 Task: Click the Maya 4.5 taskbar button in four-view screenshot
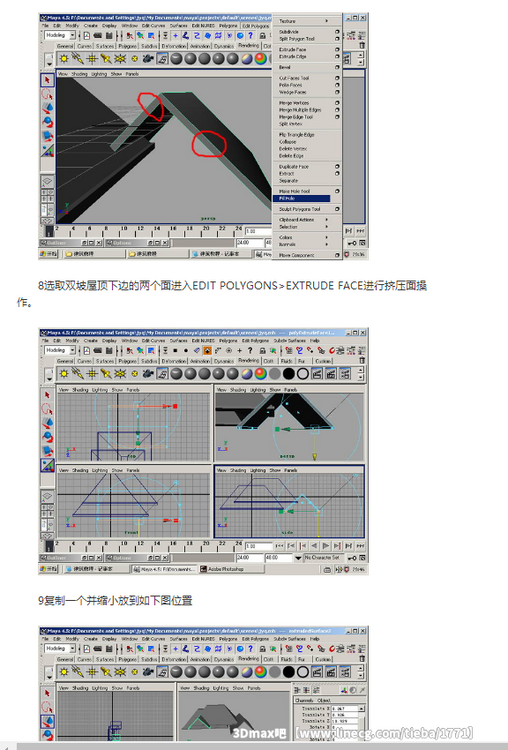[164, 569]
